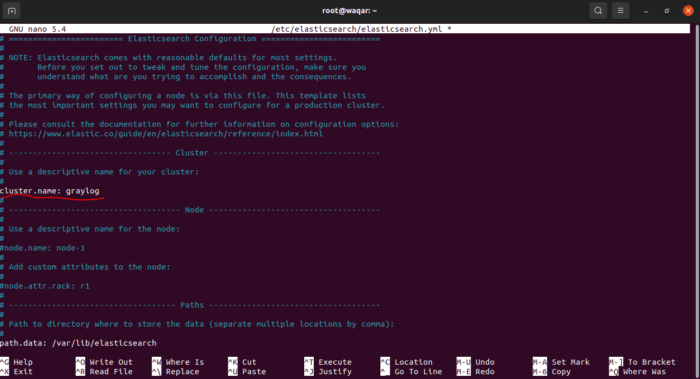This screenshot has width=700, height=379.
Task: Click the terminal search icon
Action: click(598, 11)
